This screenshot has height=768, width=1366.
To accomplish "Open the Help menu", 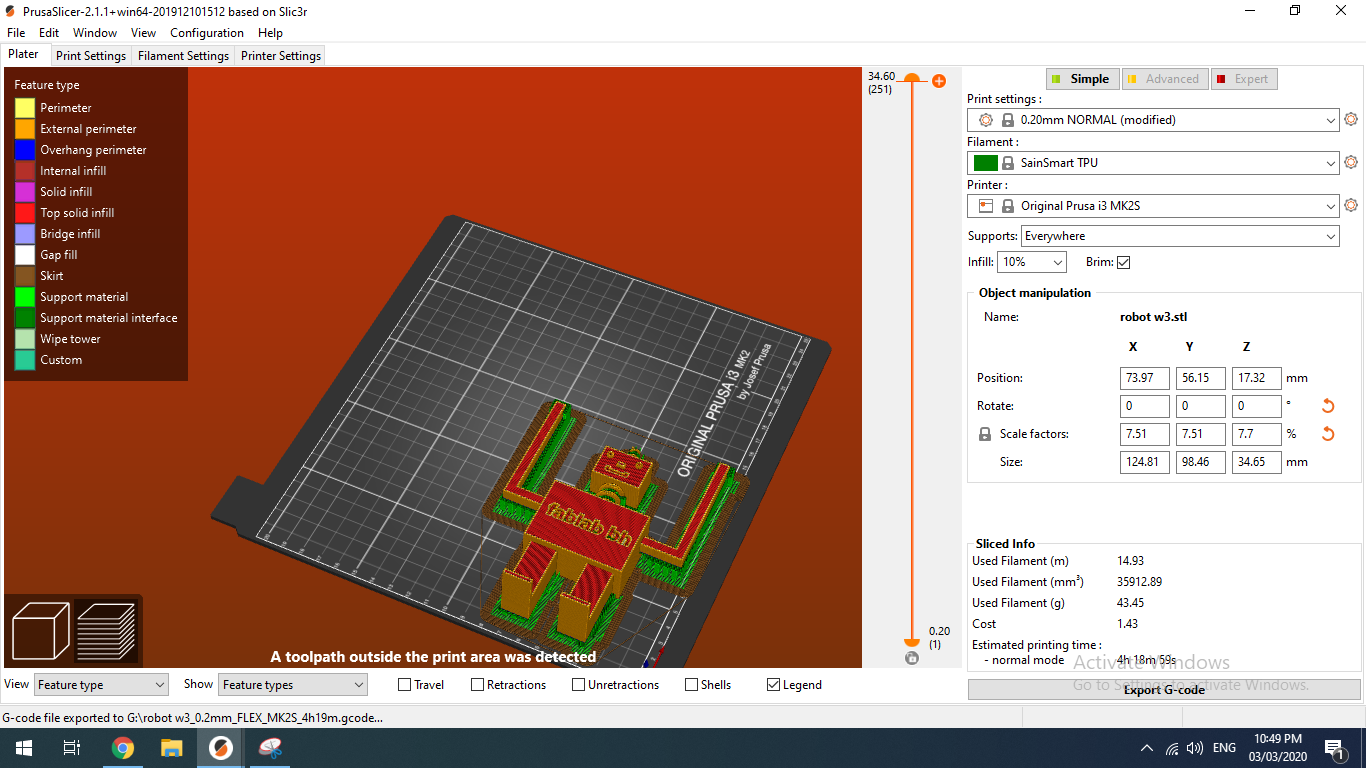I will [x=270, y=33].
